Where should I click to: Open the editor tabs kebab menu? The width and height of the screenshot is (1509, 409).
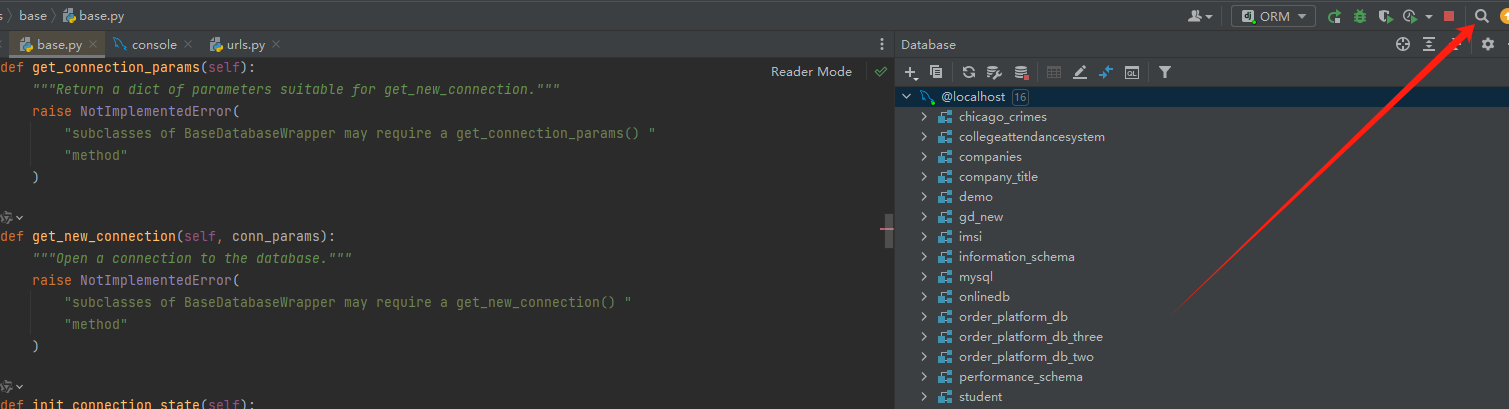(881, 44)
